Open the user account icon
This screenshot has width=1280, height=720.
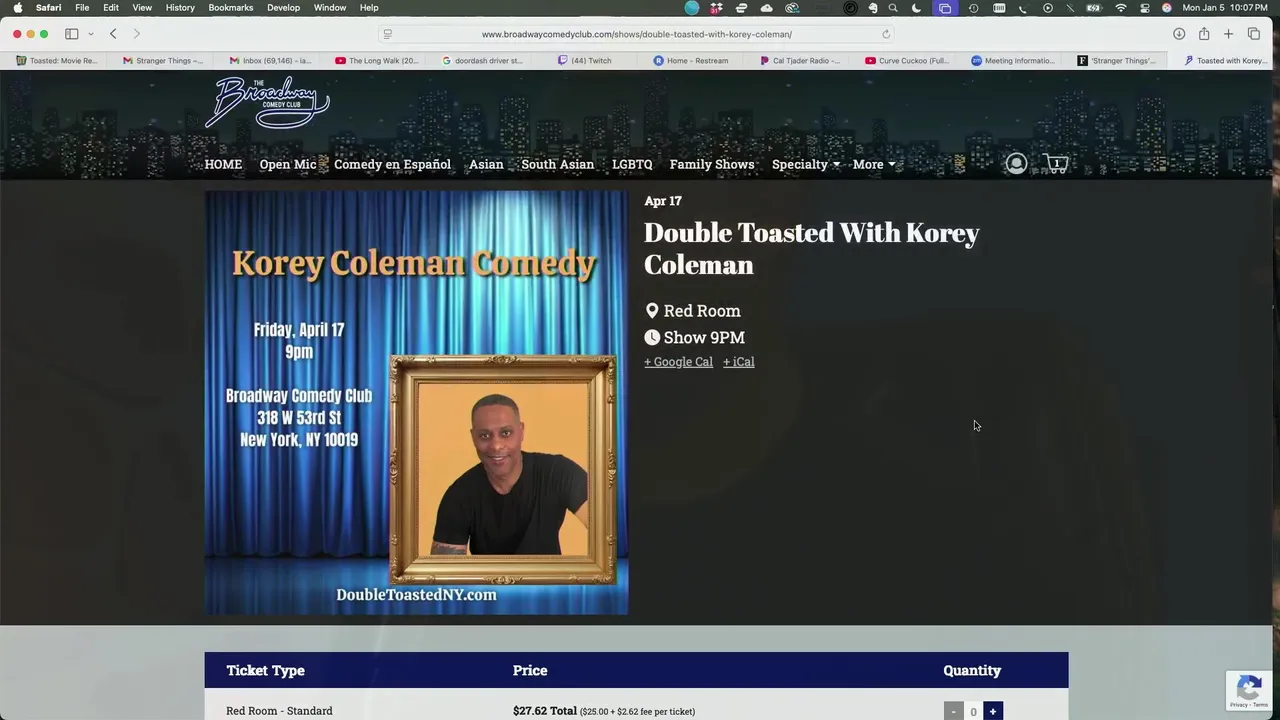(1016, 163)
